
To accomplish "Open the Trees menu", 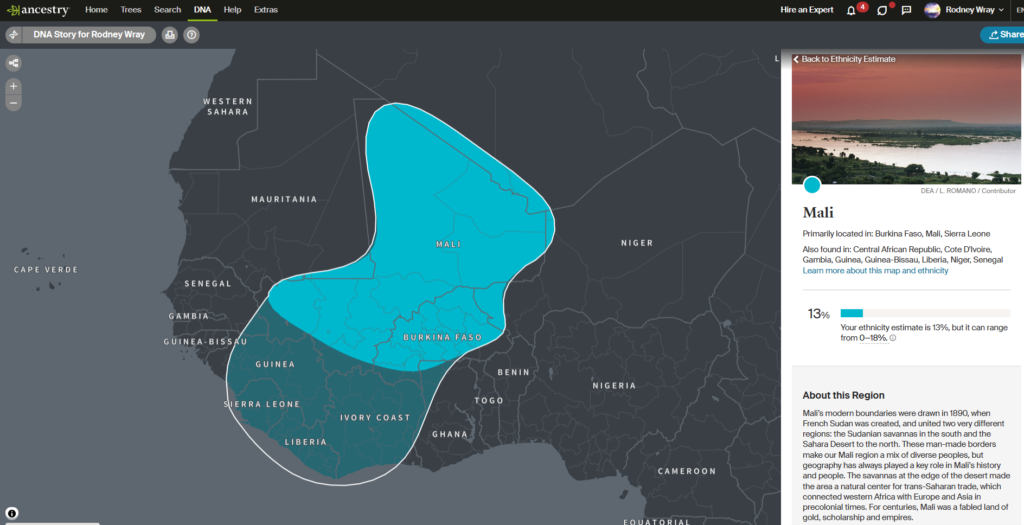I will tap(130, 10).
